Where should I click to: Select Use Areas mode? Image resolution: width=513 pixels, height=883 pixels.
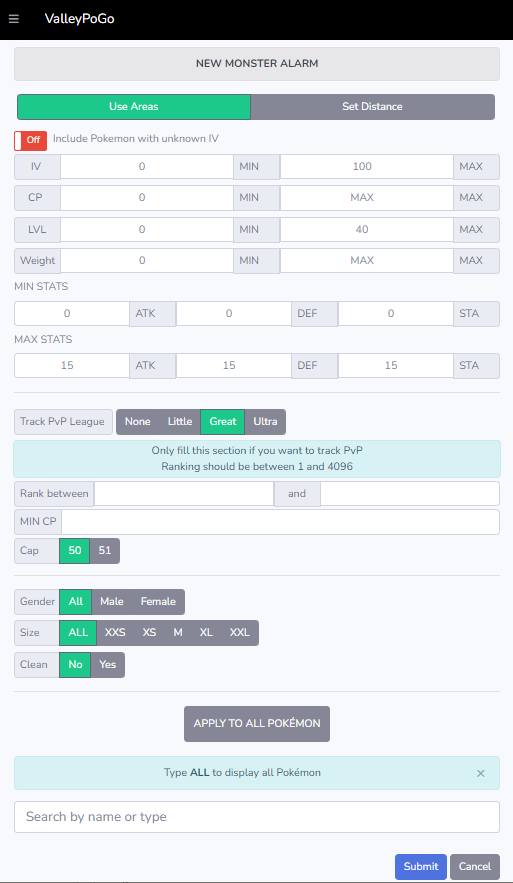(x=133, y=106)
